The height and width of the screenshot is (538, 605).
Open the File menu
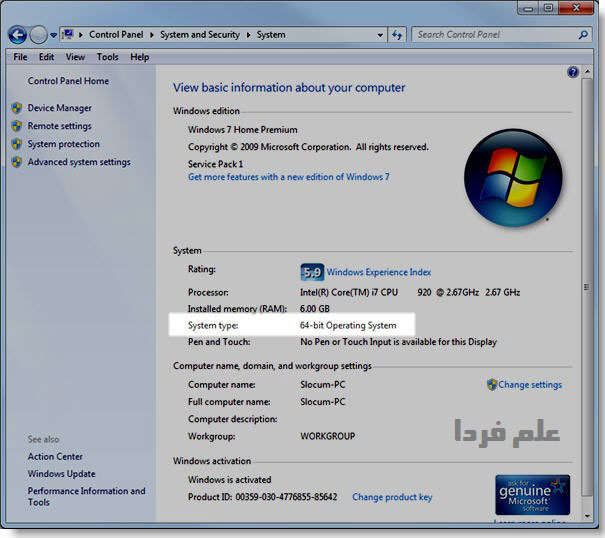(x=19, y=57)
